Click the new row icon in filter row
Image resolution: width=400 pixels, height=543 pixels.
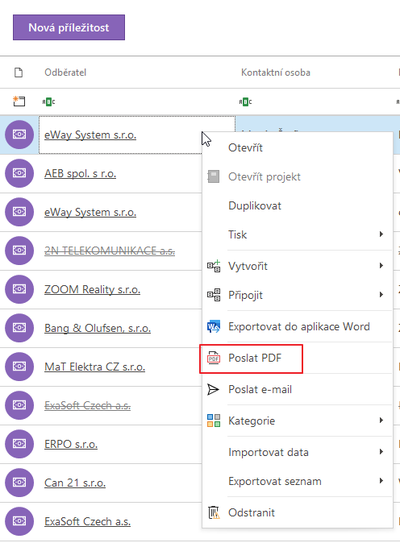[19, 101]
